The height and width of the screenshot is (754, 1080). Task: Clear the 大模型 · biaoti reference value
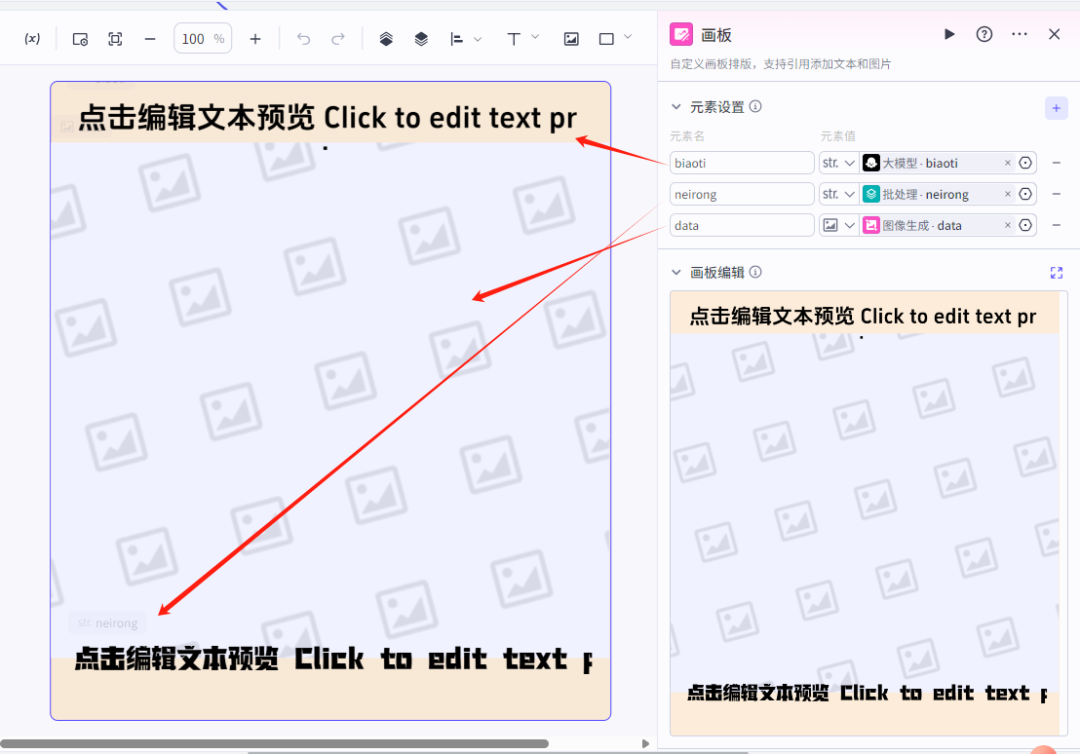tap(1007, 163)
